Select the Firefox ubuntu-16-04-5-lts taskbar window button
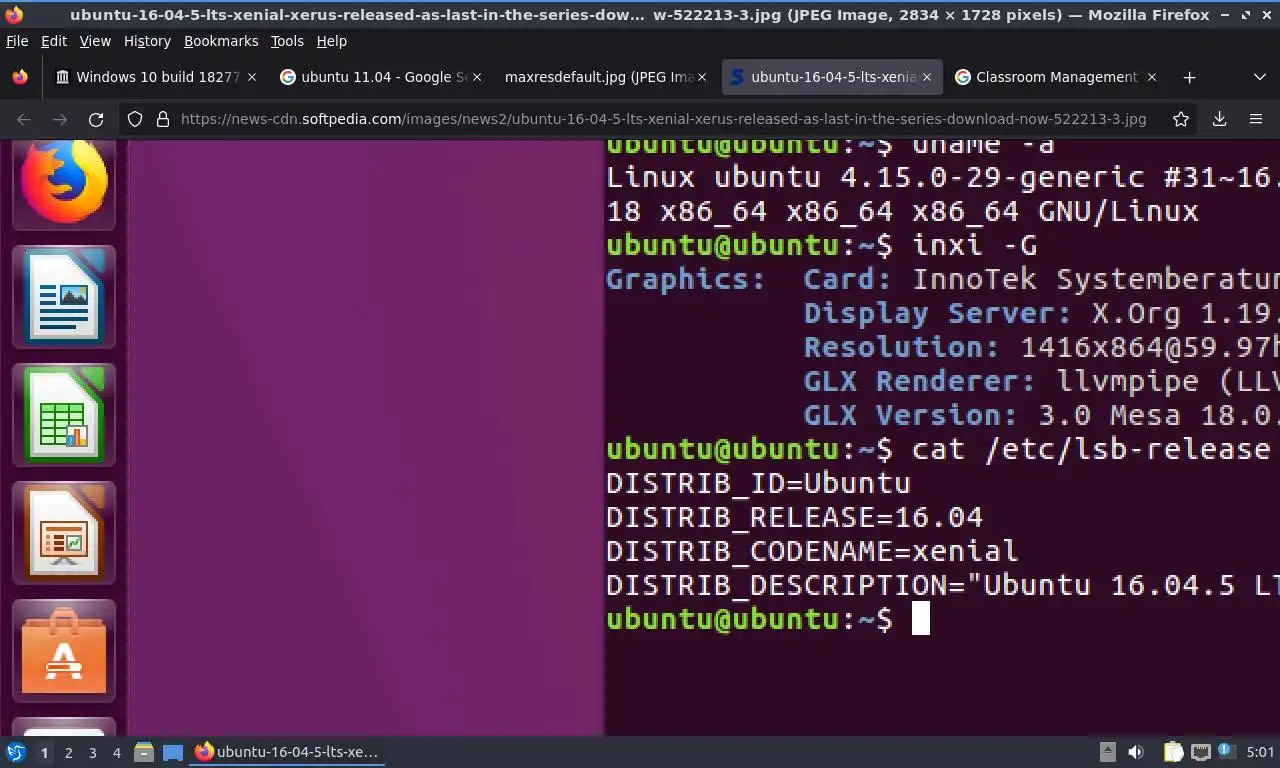Screen dimensions: 1280x768 point(287,752)
